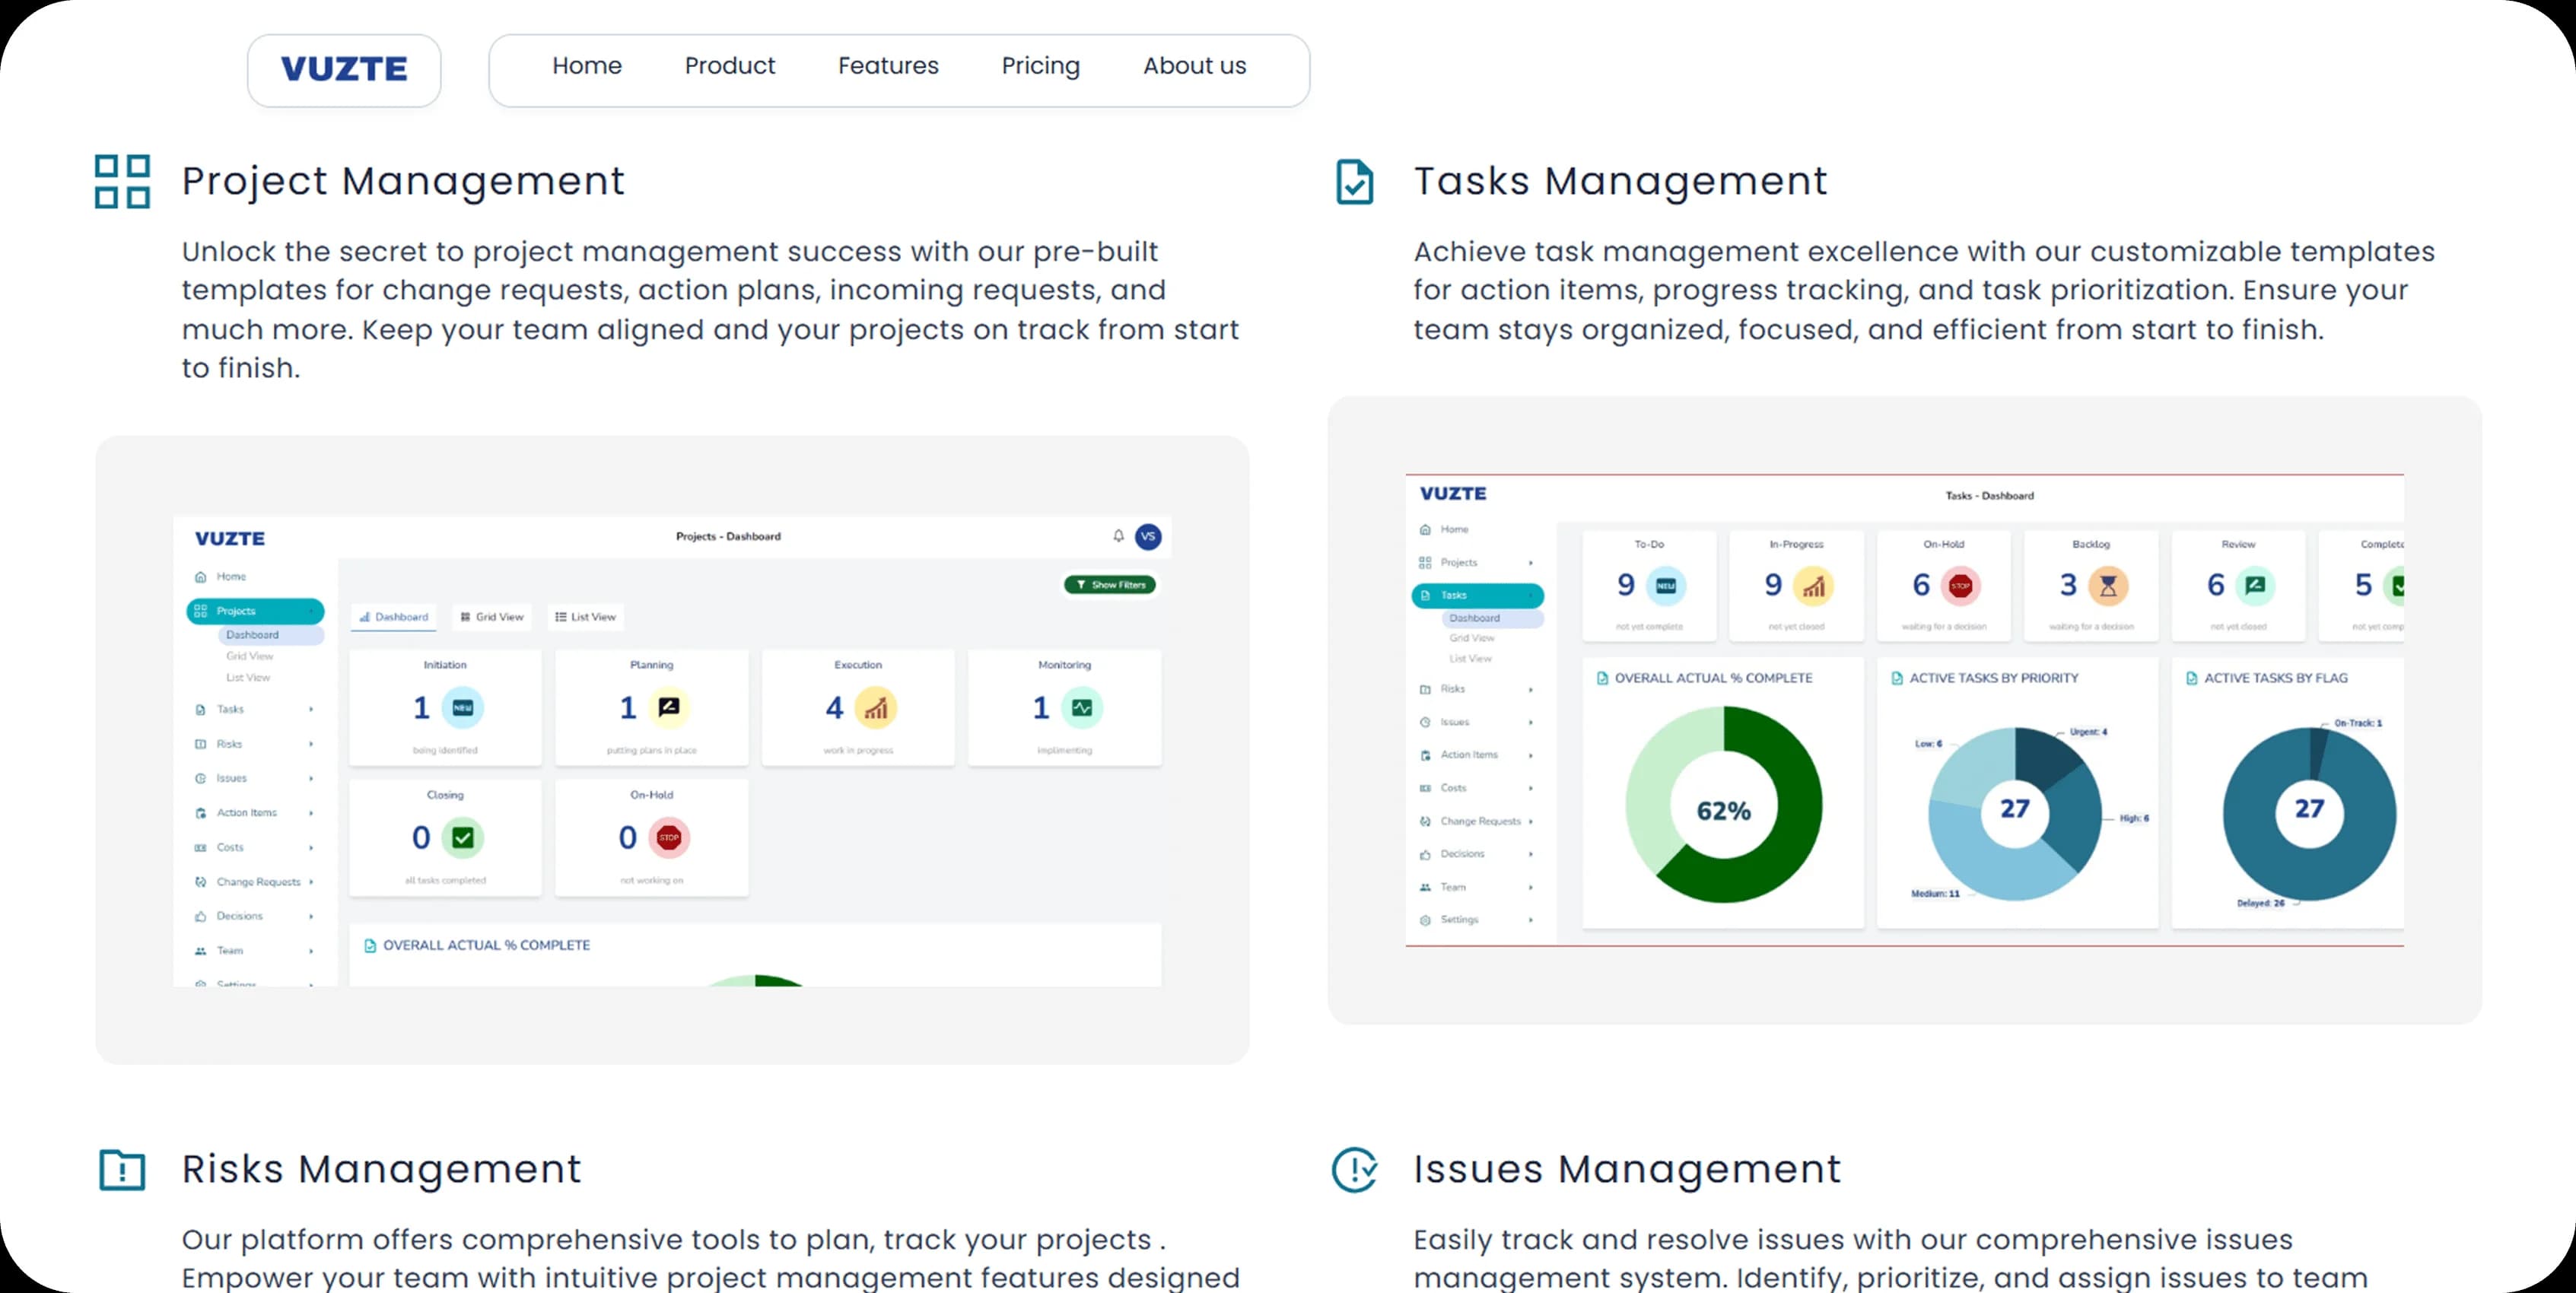Expand the Tasks item in projects sidebar

tap(311, 709)
